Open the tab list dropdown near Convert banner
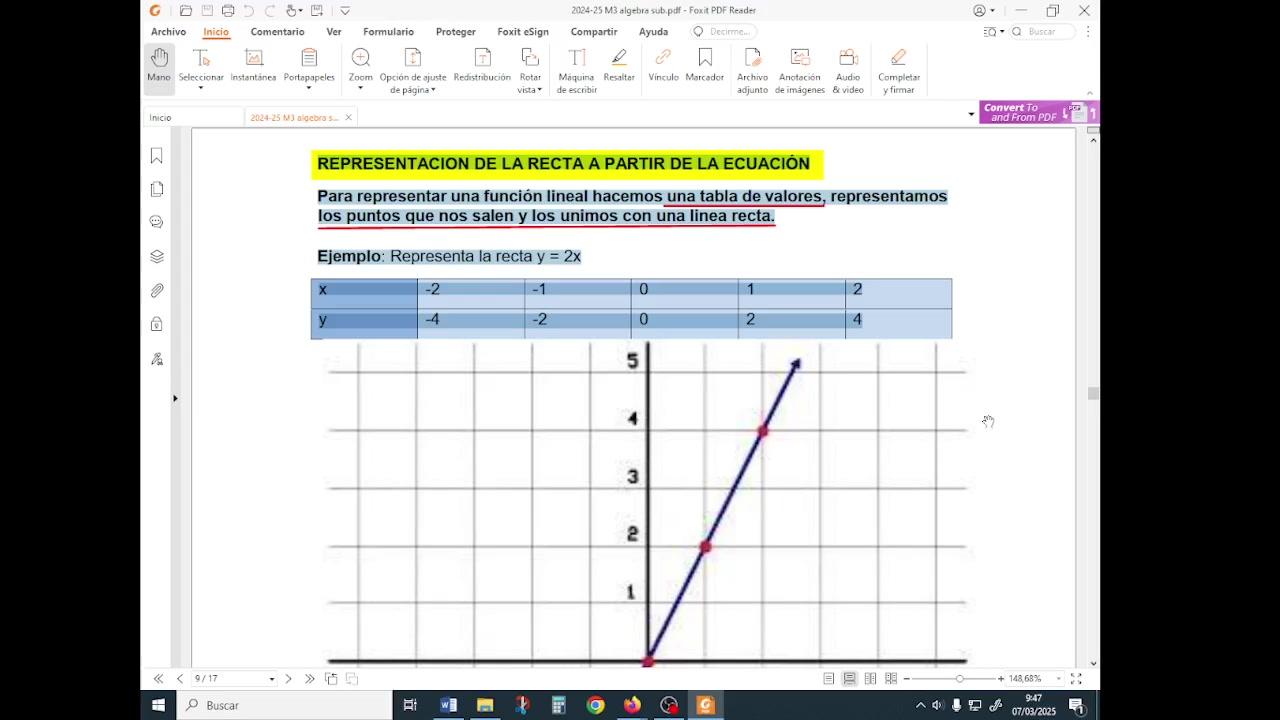Screen dimensions: 1280x720 pos(971,114)
